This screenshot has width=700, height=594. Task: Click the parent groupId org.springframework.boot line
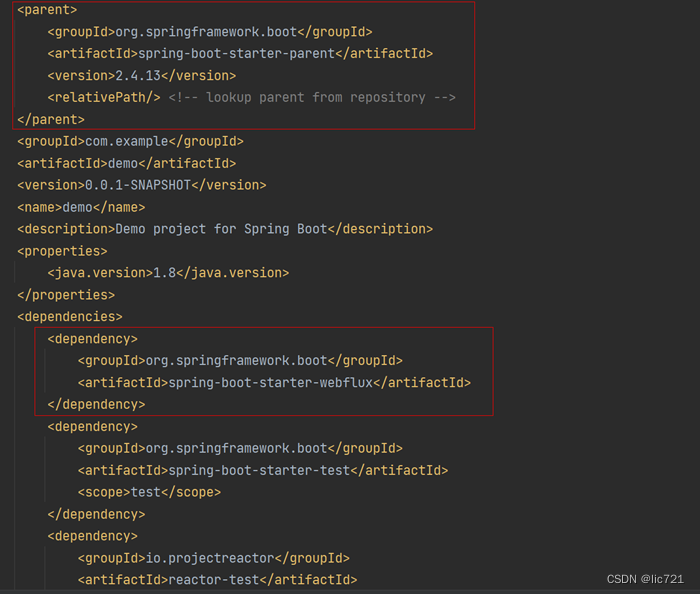[210, 32]
